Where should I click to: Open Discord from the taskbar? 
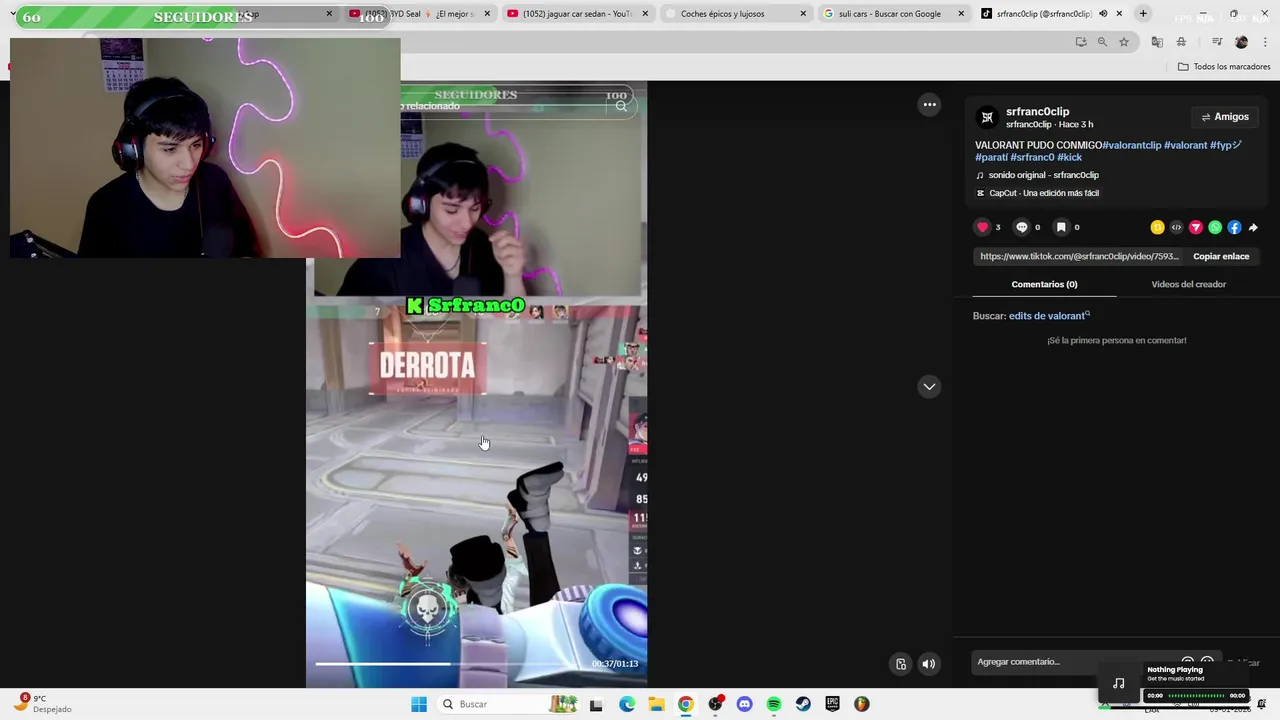744,704
